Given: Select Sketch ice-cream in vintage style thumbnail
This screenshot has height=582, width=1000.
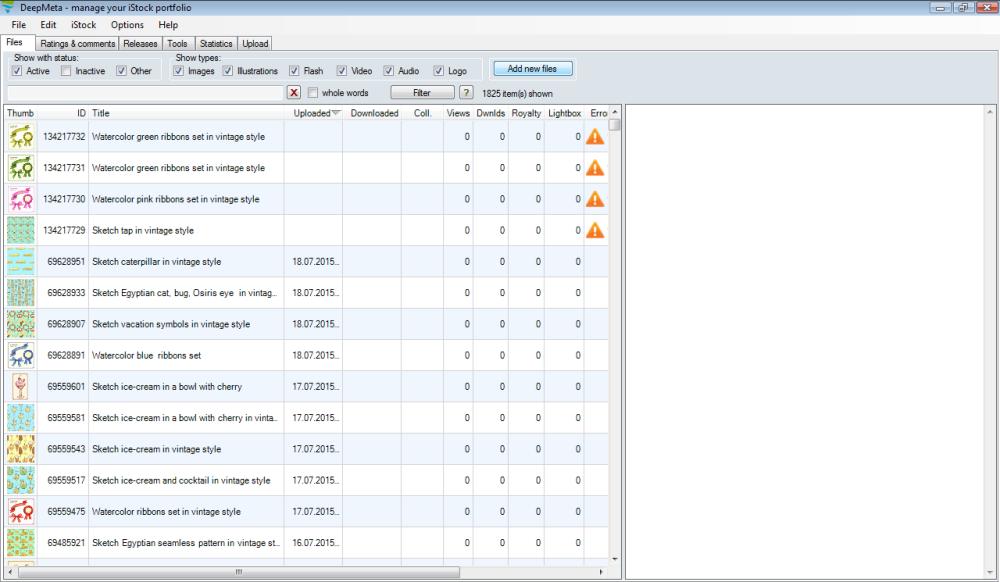Looking at the screenshot, I should point(21,449).
